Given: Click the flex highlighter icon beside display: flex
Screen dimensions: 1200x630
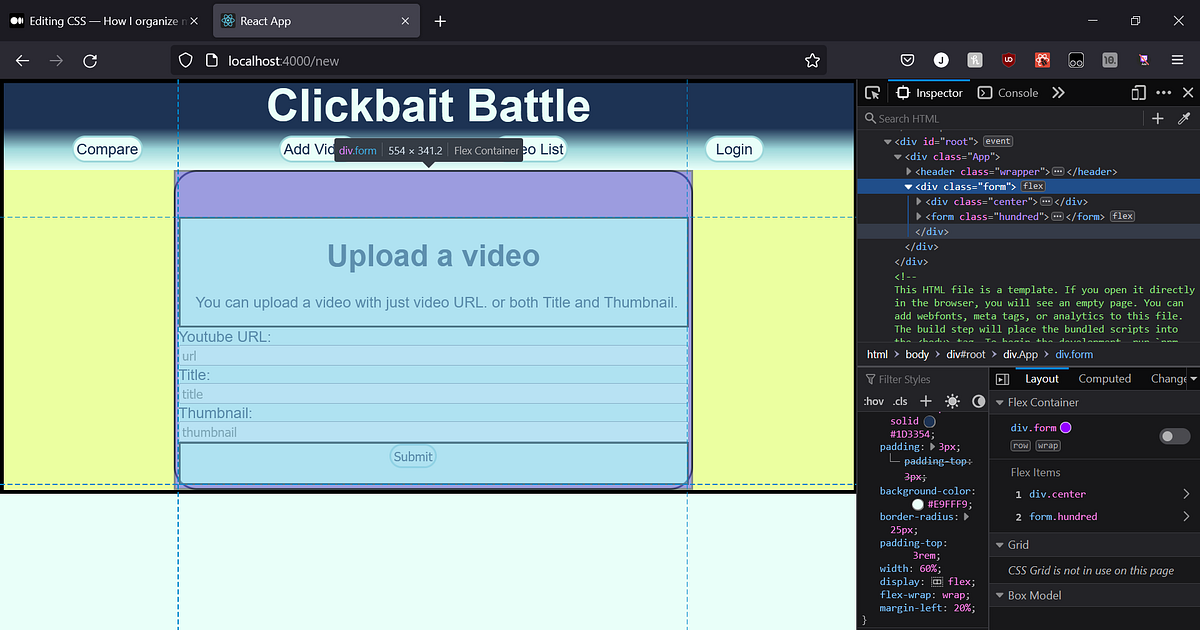Looking at the screenshot, I should 937,581.
